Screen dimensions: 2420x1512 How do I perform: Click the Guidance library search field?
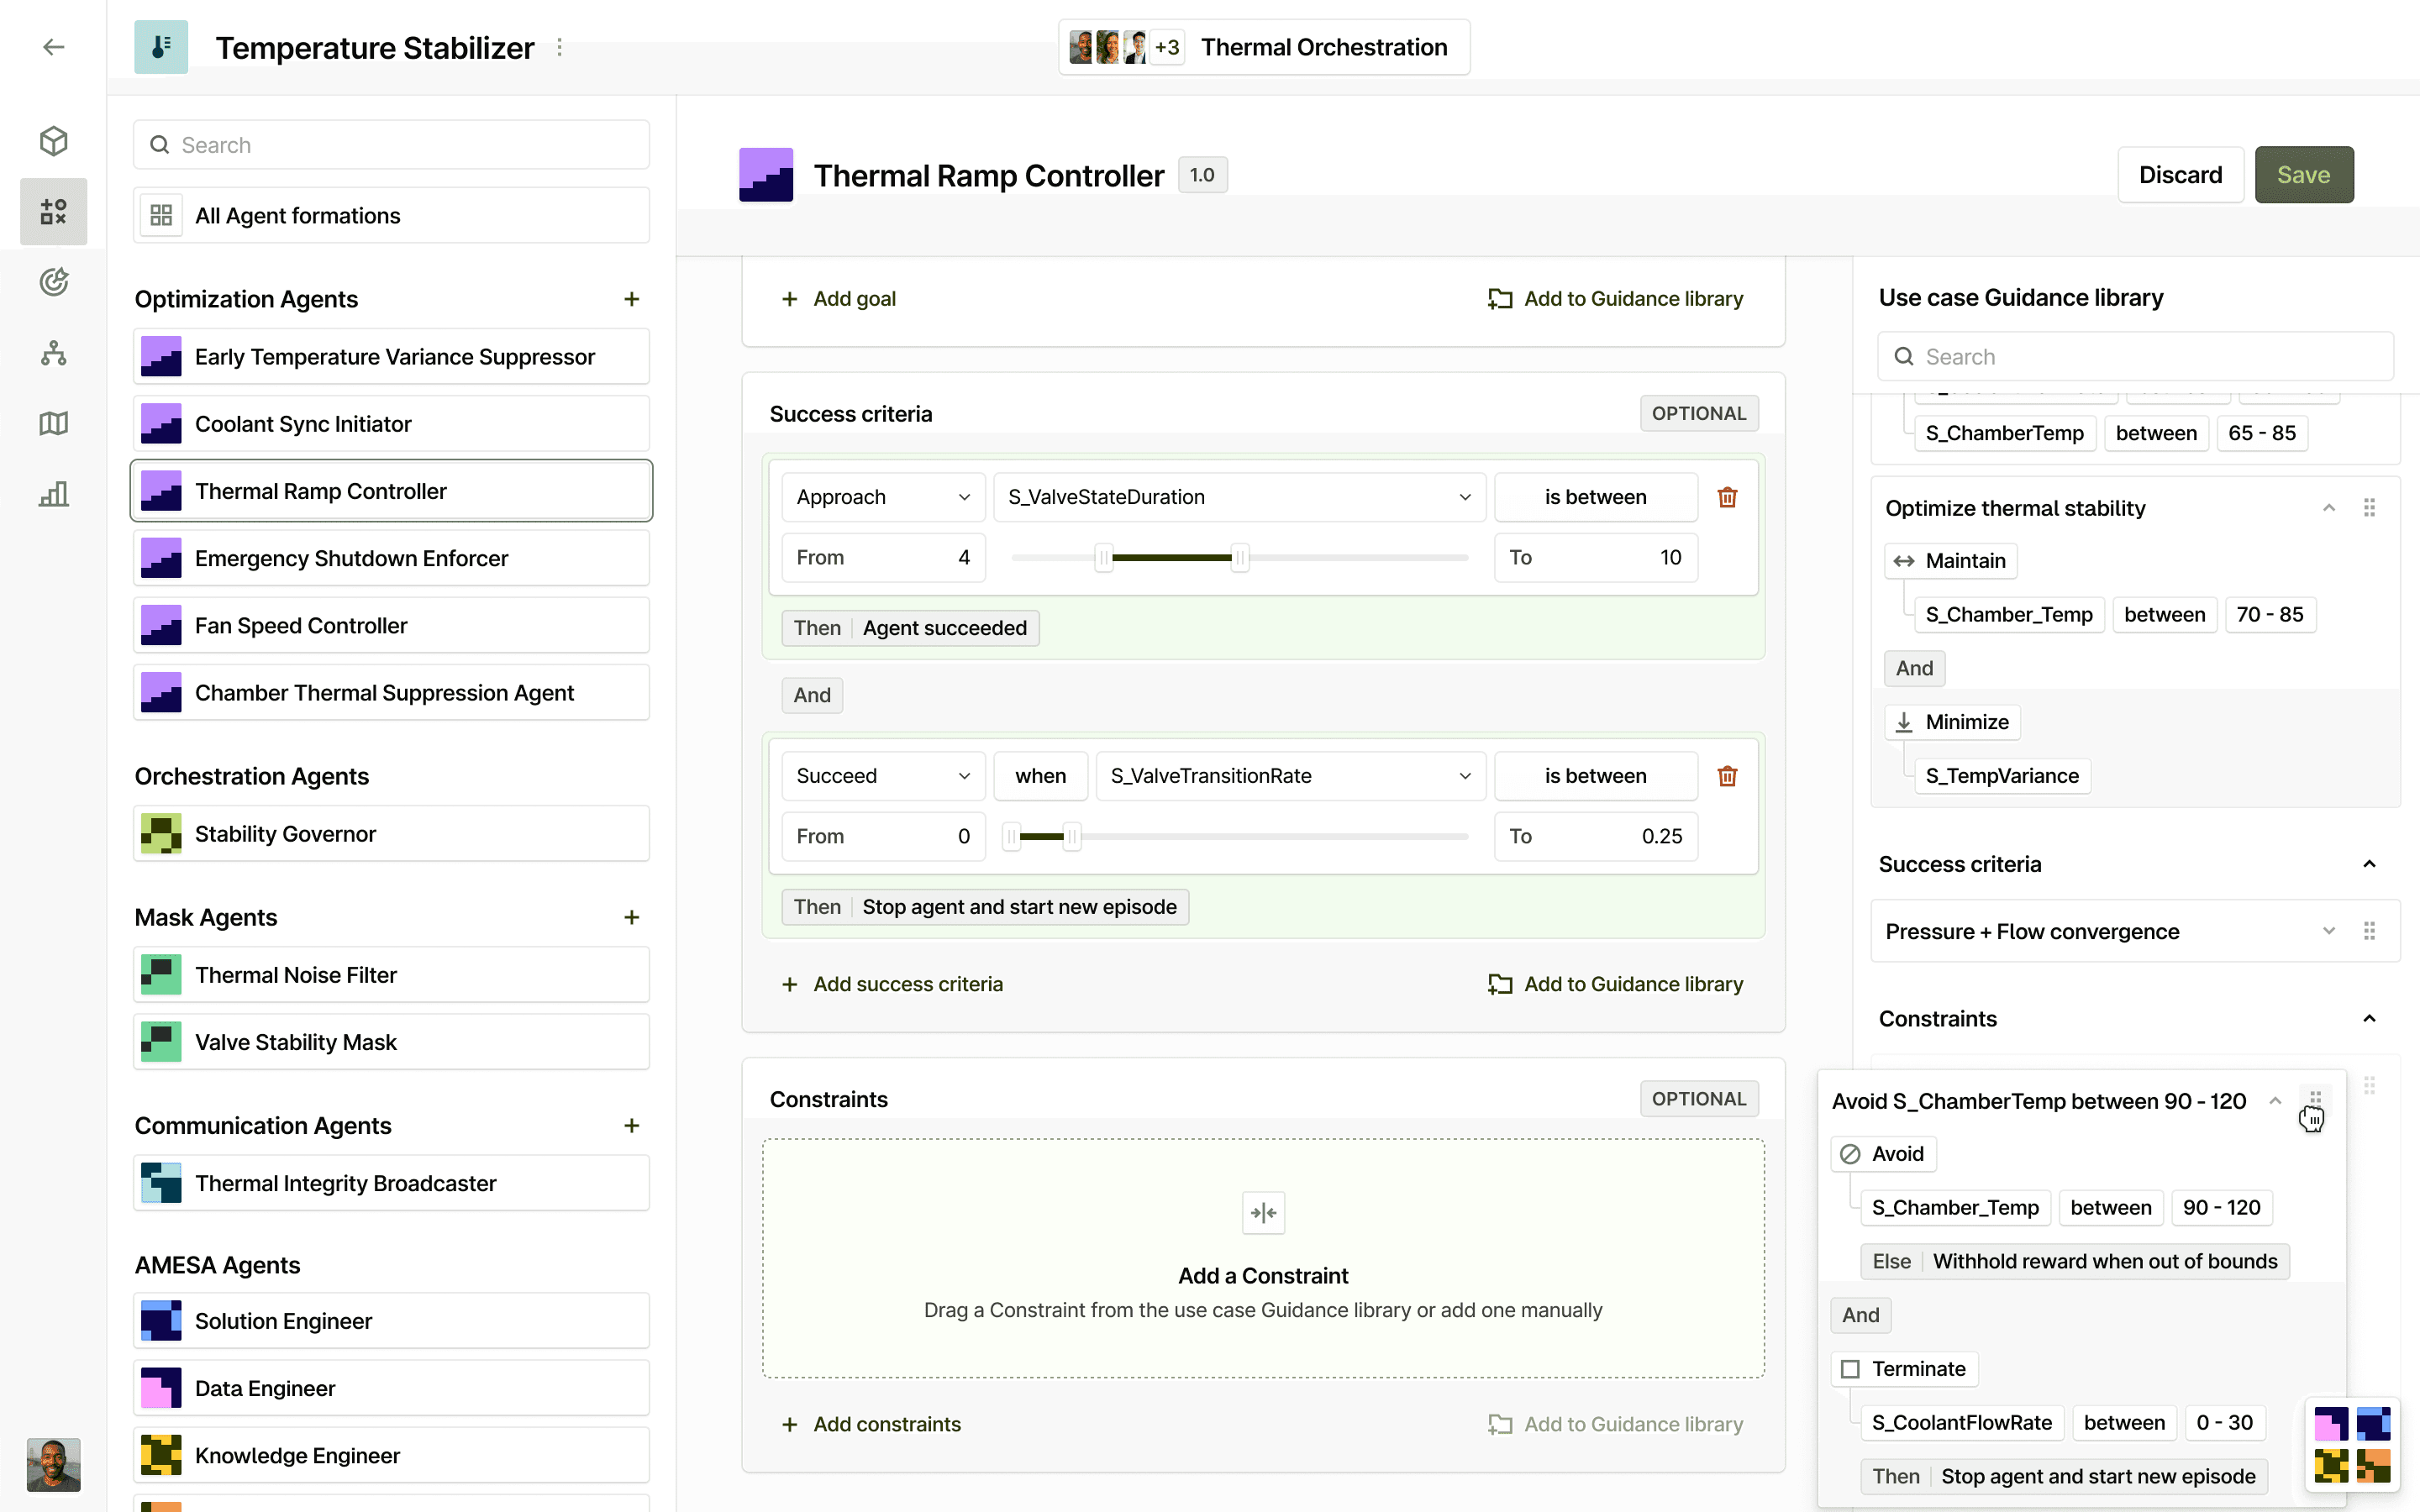coord(2134,356)
